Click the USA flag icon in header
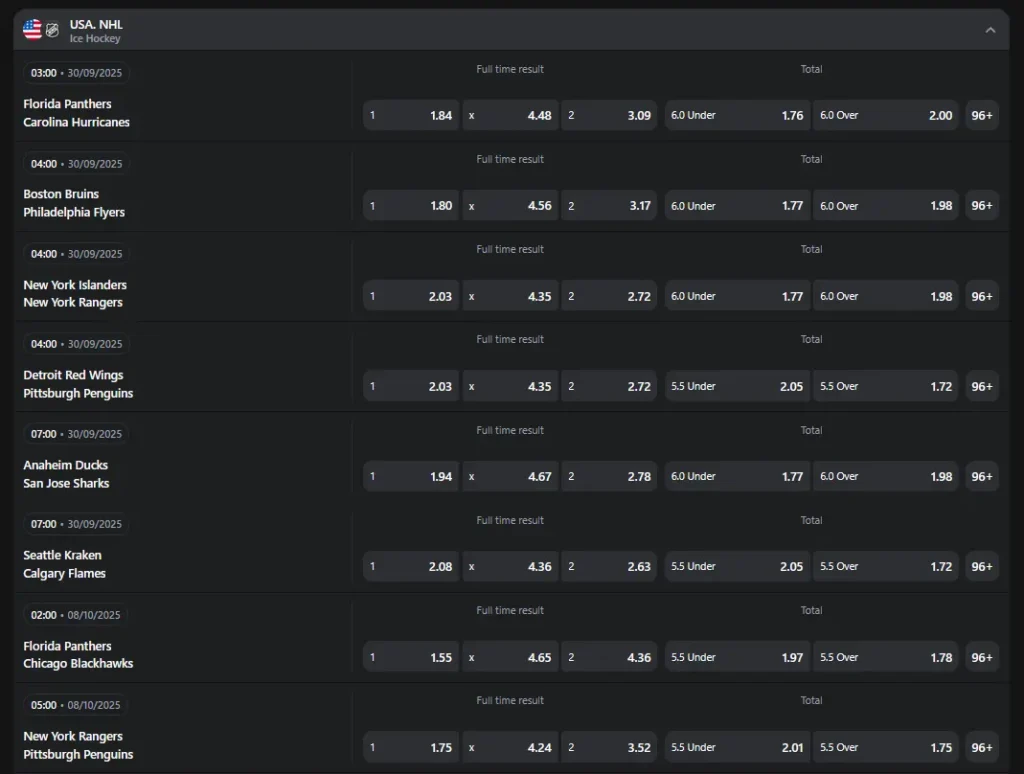This screenshot has width=1024, height=774. pyautogui.click(x=32, y=30)
